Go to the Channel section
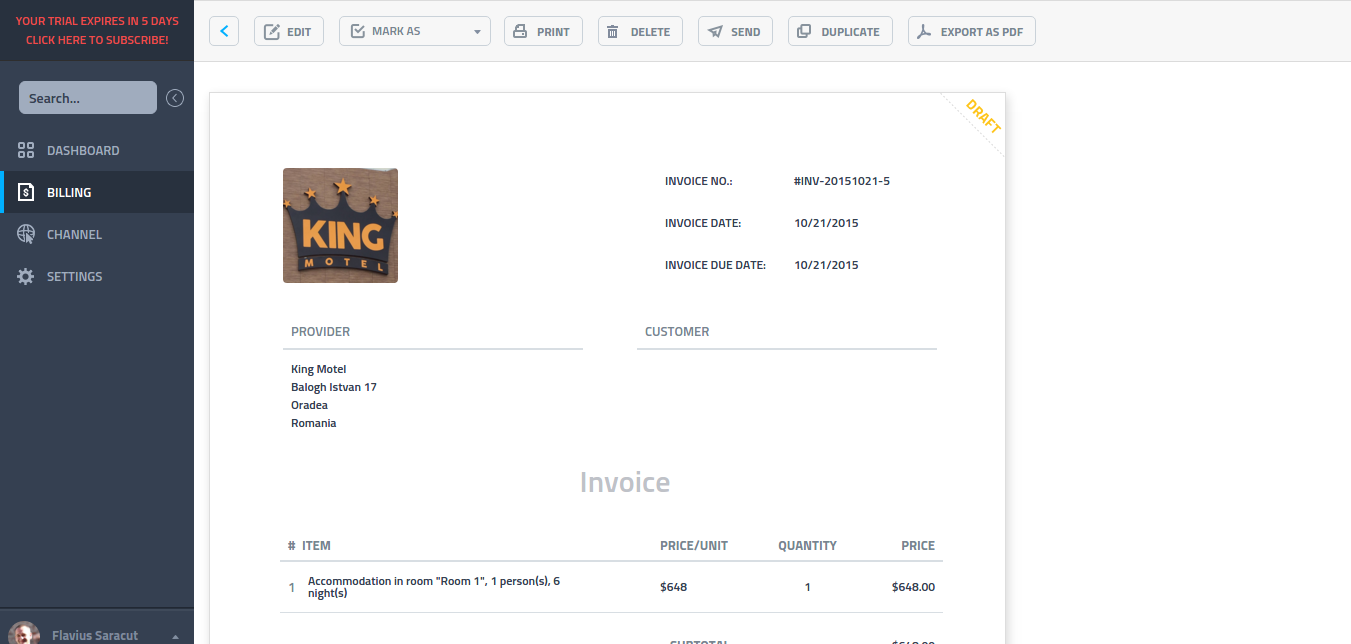The height and width of the screenshot is (644, 1351). pyautogui.click(x=97, y=234)
